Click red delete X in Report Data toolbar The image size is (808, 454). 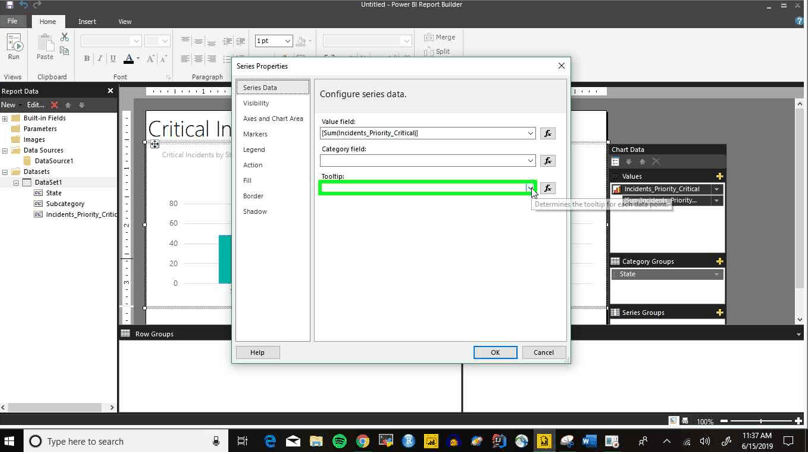pos(54,105)
